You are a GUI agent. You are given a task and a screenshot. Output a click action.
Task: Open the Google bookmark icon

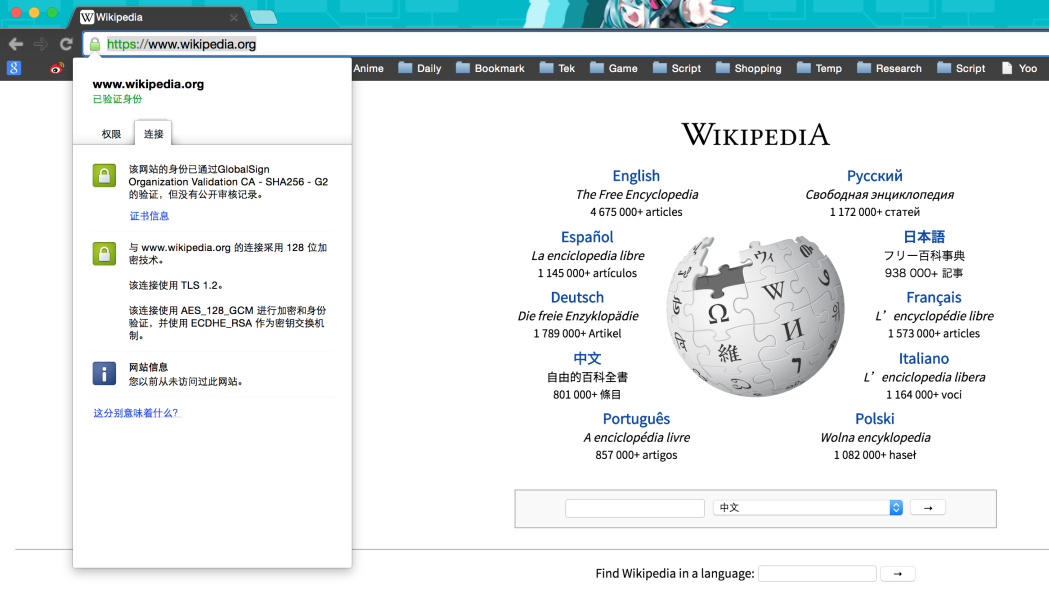pyautogui.click(x=14, y=68)
